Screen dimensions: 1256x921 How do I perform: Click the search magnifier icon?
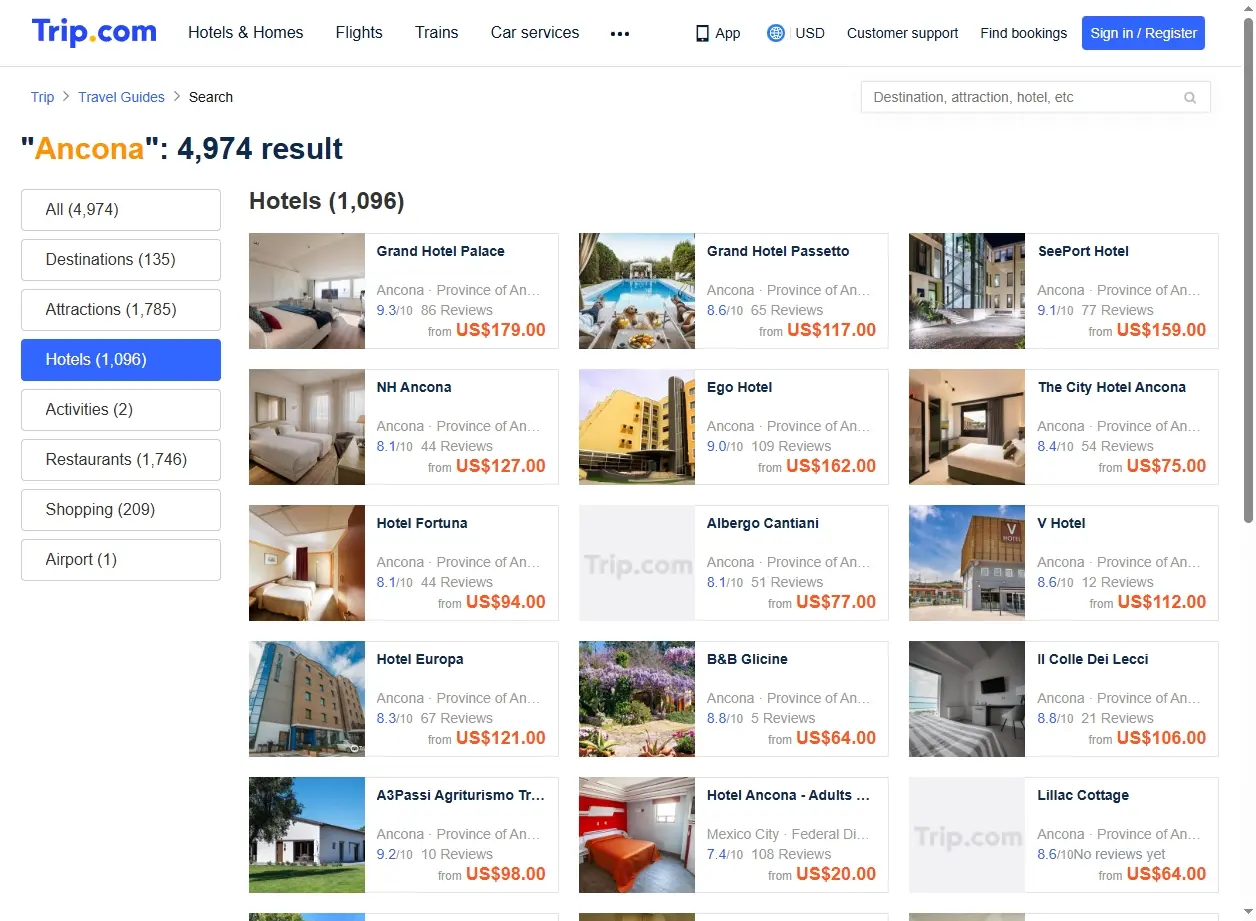click(x=1190, y=97)
